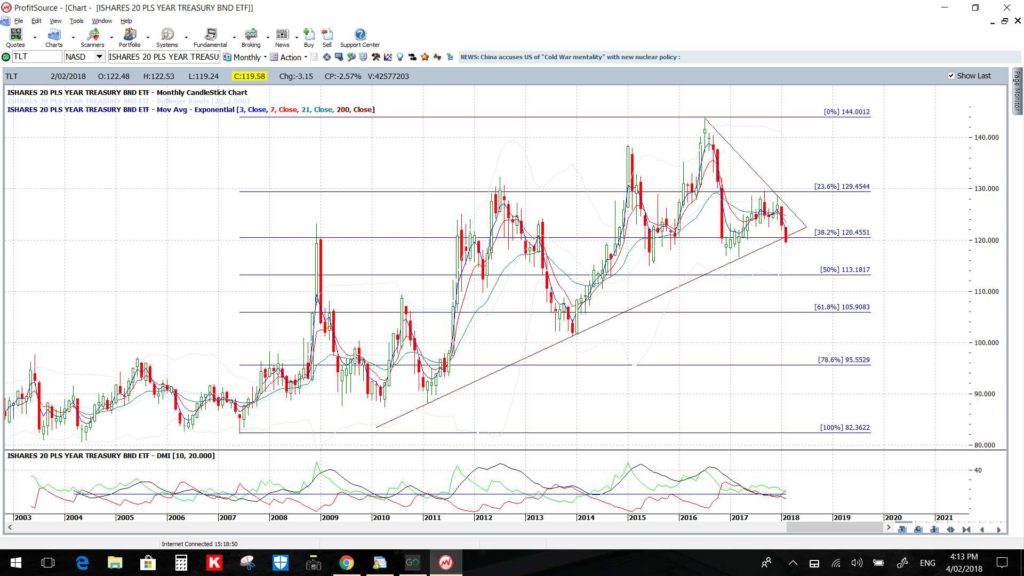The image size is (1024, 576).
Task: Click the [61.8%] 105.9083 Fibonacci label
Action: click(842, 307)
